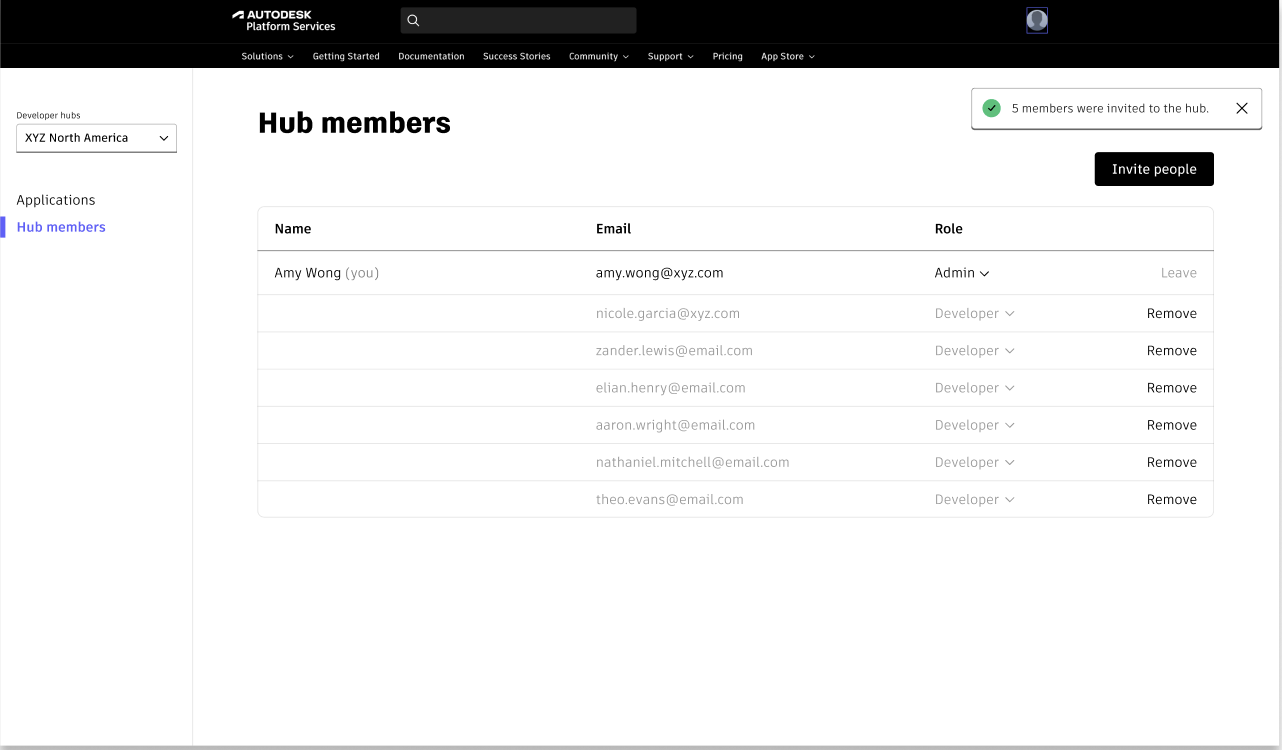Open the Community menu
This screenshot has height=750, width=1282.
pyautogui.click(x=598, y=57)
